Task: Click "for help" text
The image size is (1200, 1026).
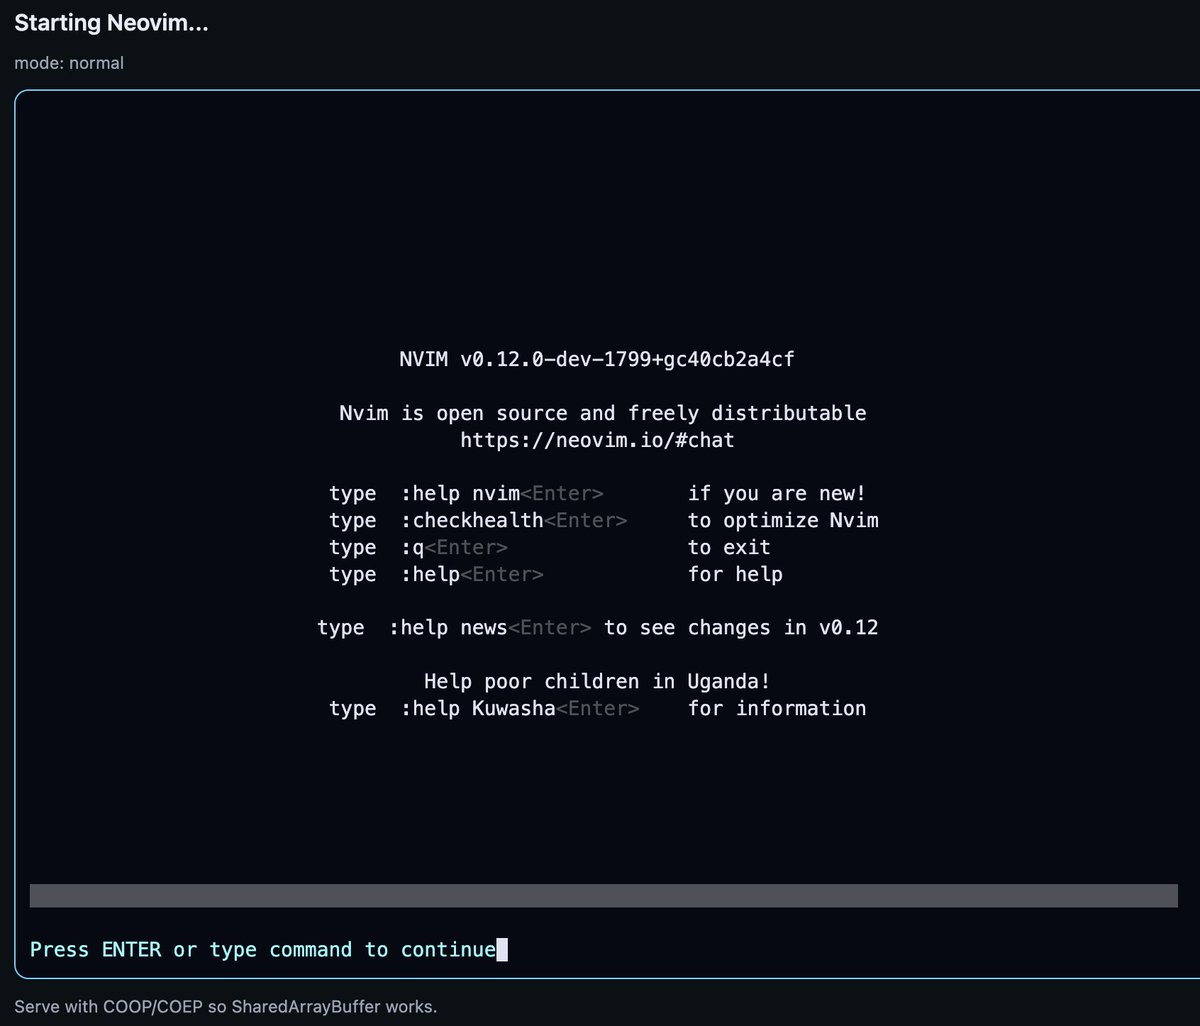Action: click(735, 575)
